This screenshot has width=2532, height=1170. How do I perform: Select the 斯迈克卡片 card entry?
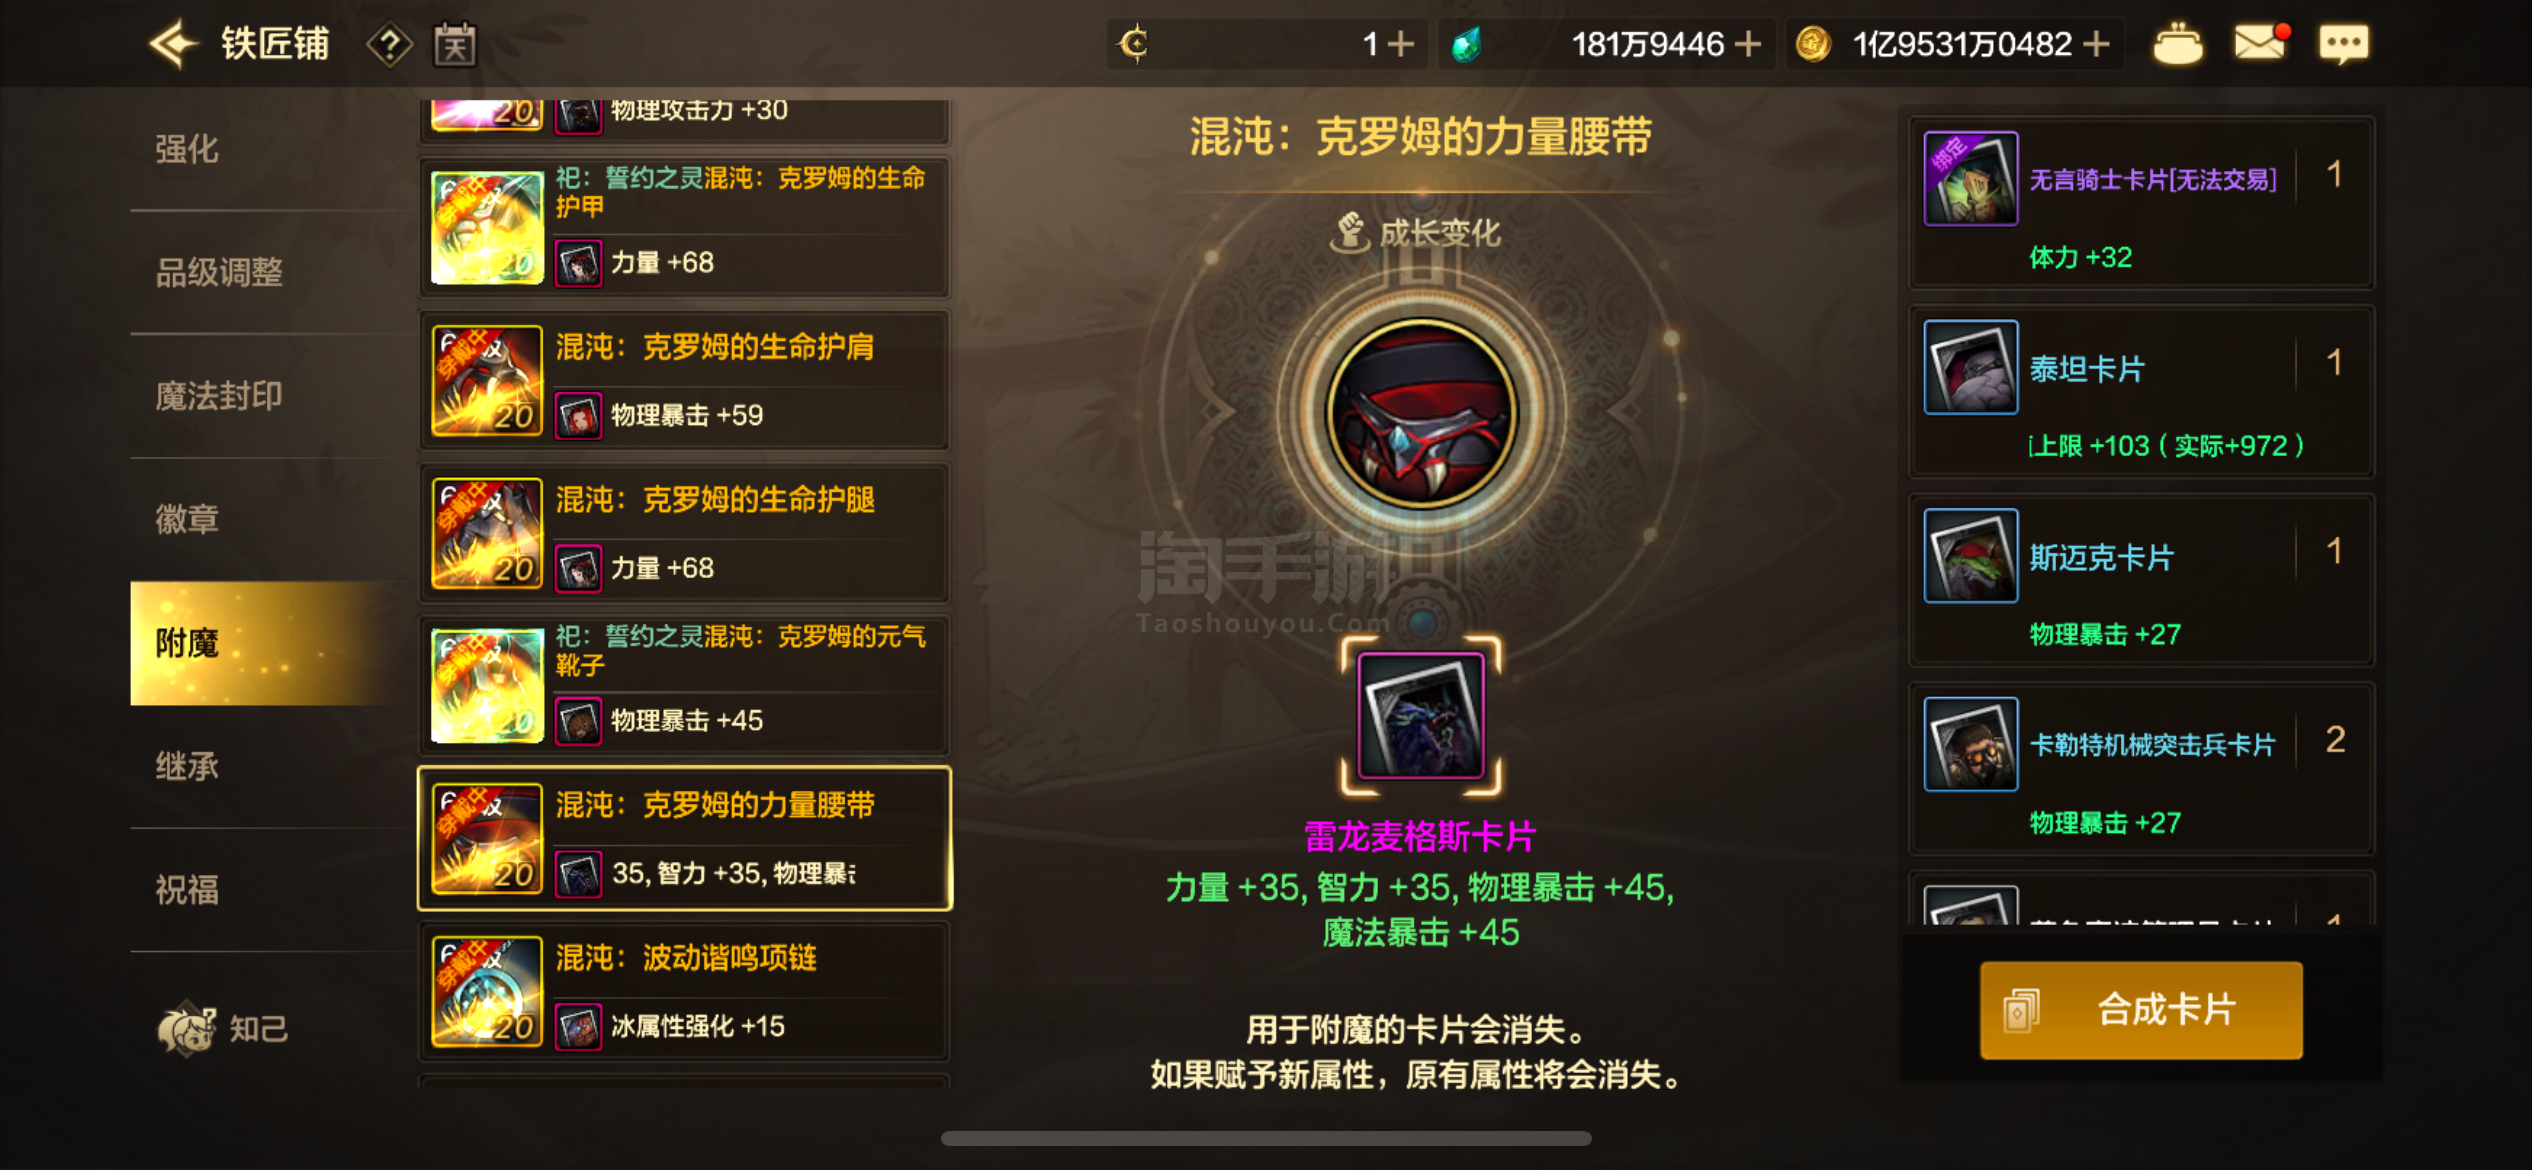coord(2141,580)
